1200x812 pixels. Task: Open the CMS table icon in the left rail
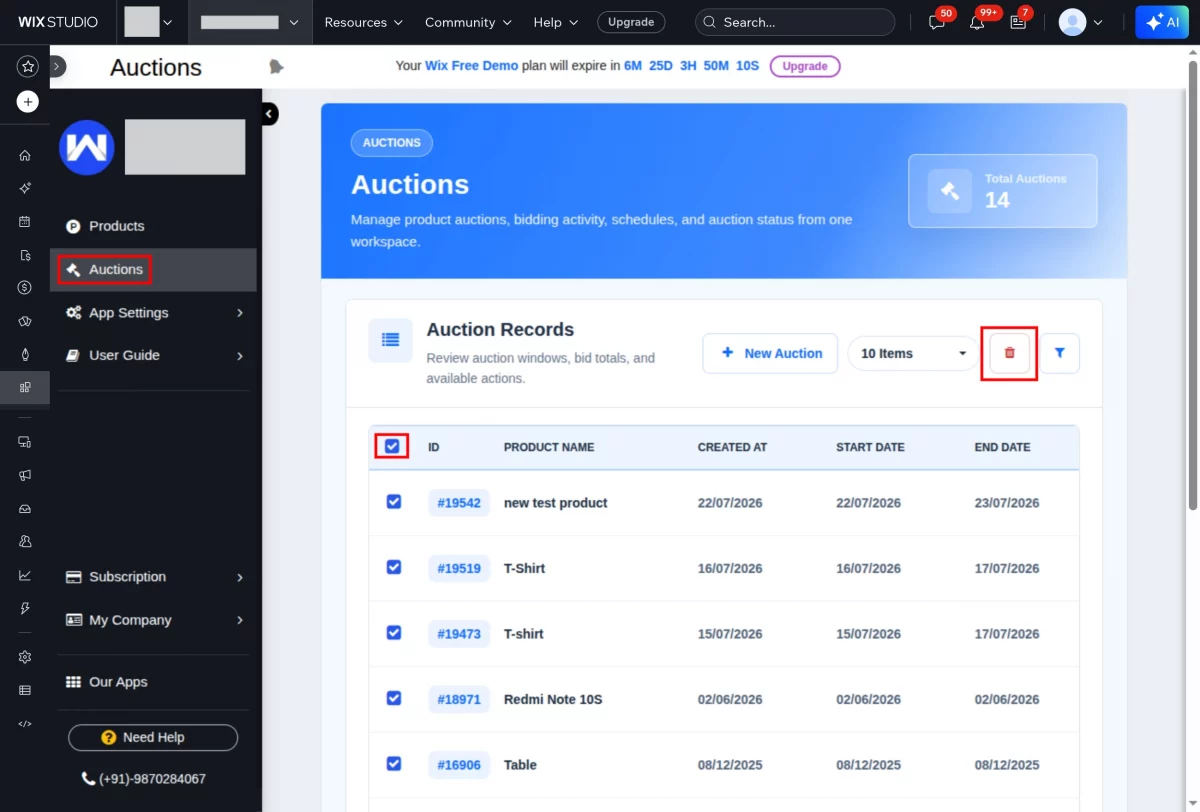point(25,690)
